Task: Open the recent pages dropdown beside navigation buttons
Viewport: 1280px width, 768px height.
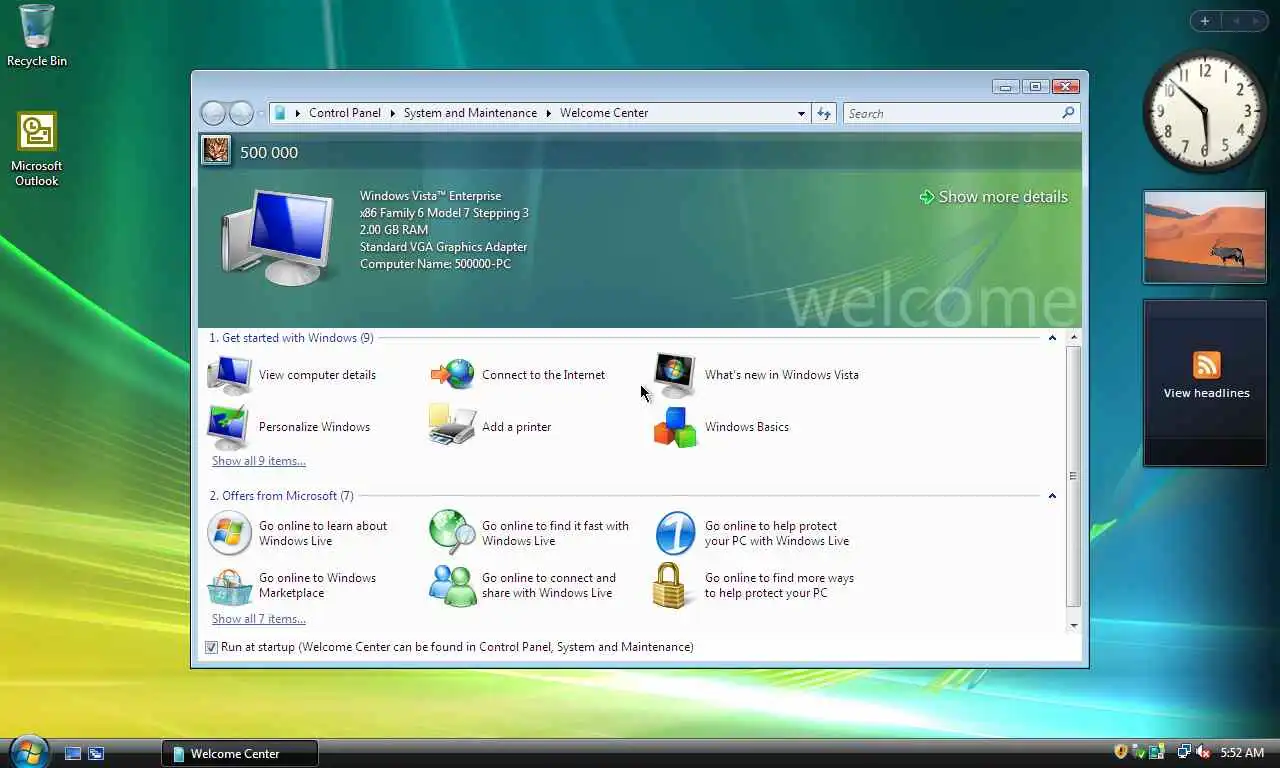Action: (x=261, y=113)
